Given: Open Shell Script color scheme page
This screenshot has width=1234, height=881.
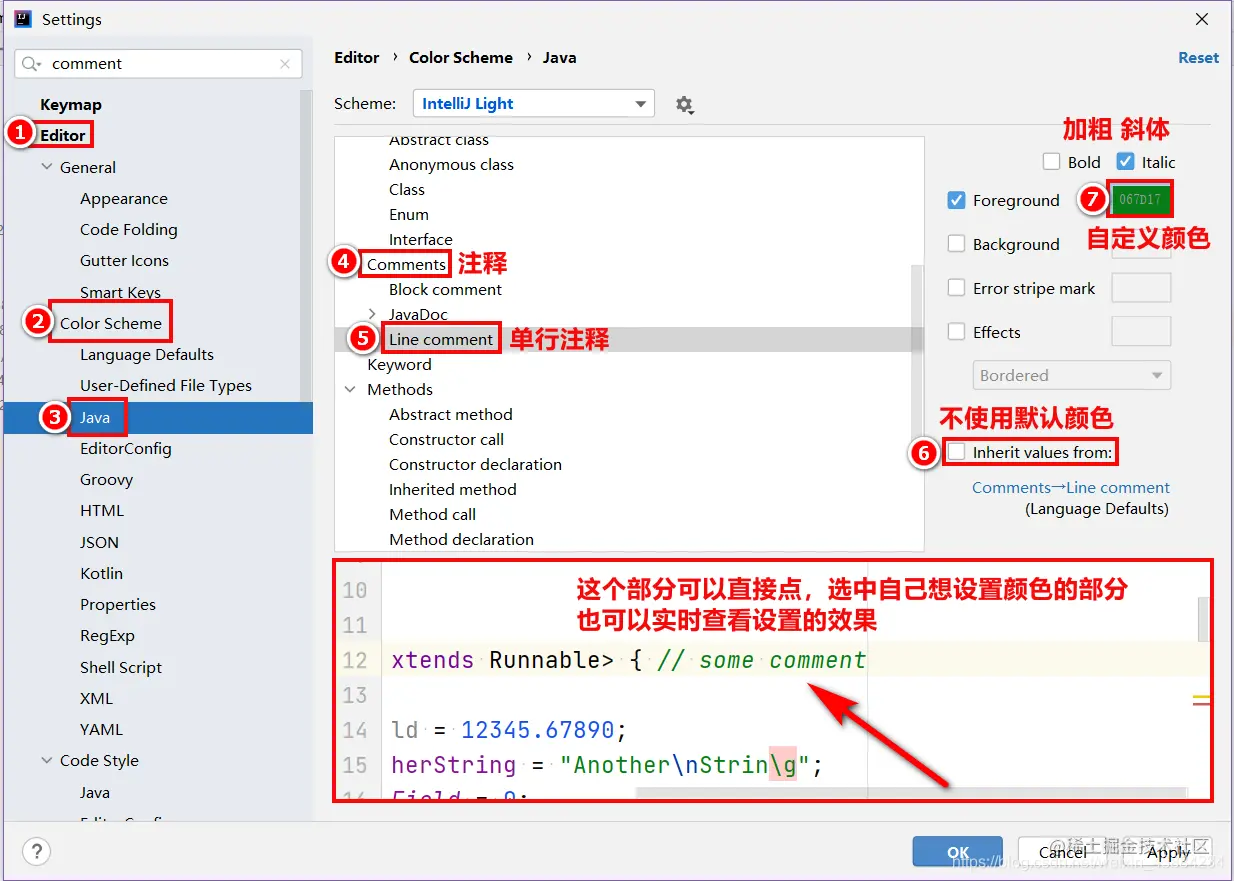Looking at the screenshot, I should pyautogui.click(x=121, y=667).
